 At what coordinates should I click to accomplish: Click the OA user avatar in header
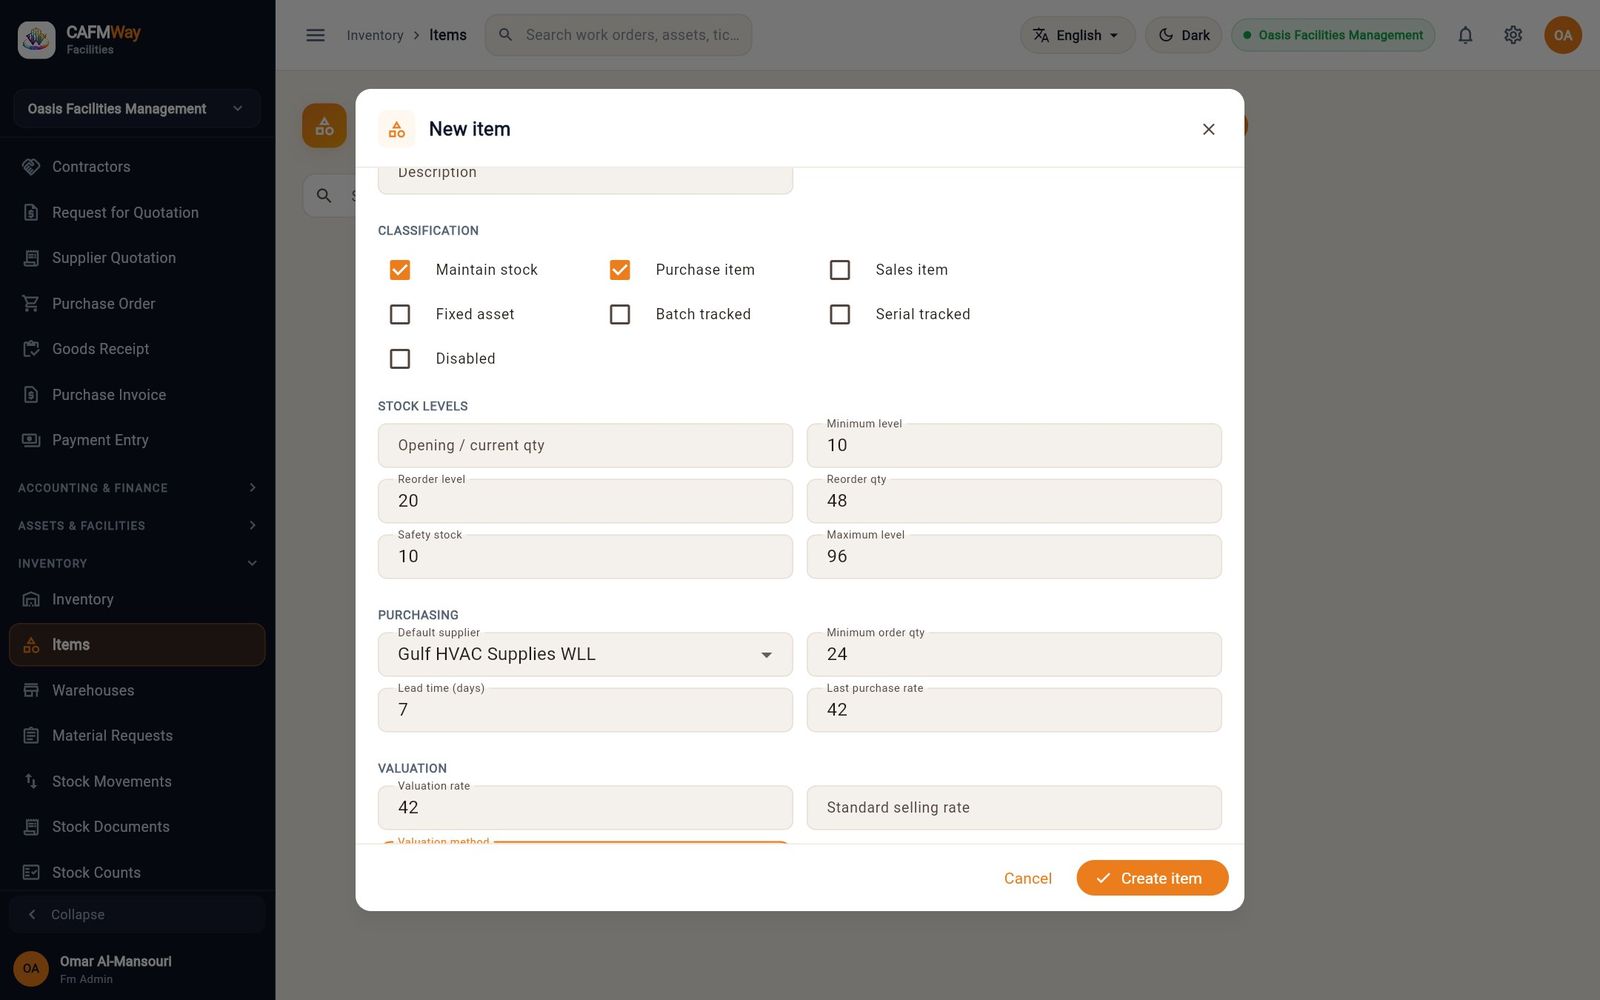point(1562,35)
